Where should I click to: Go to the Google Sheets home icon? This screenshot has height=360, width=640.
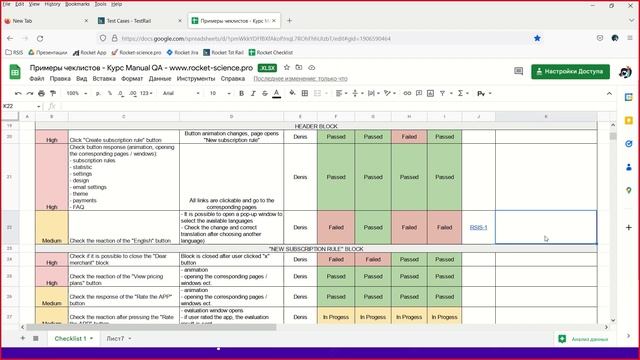point(15,72)
